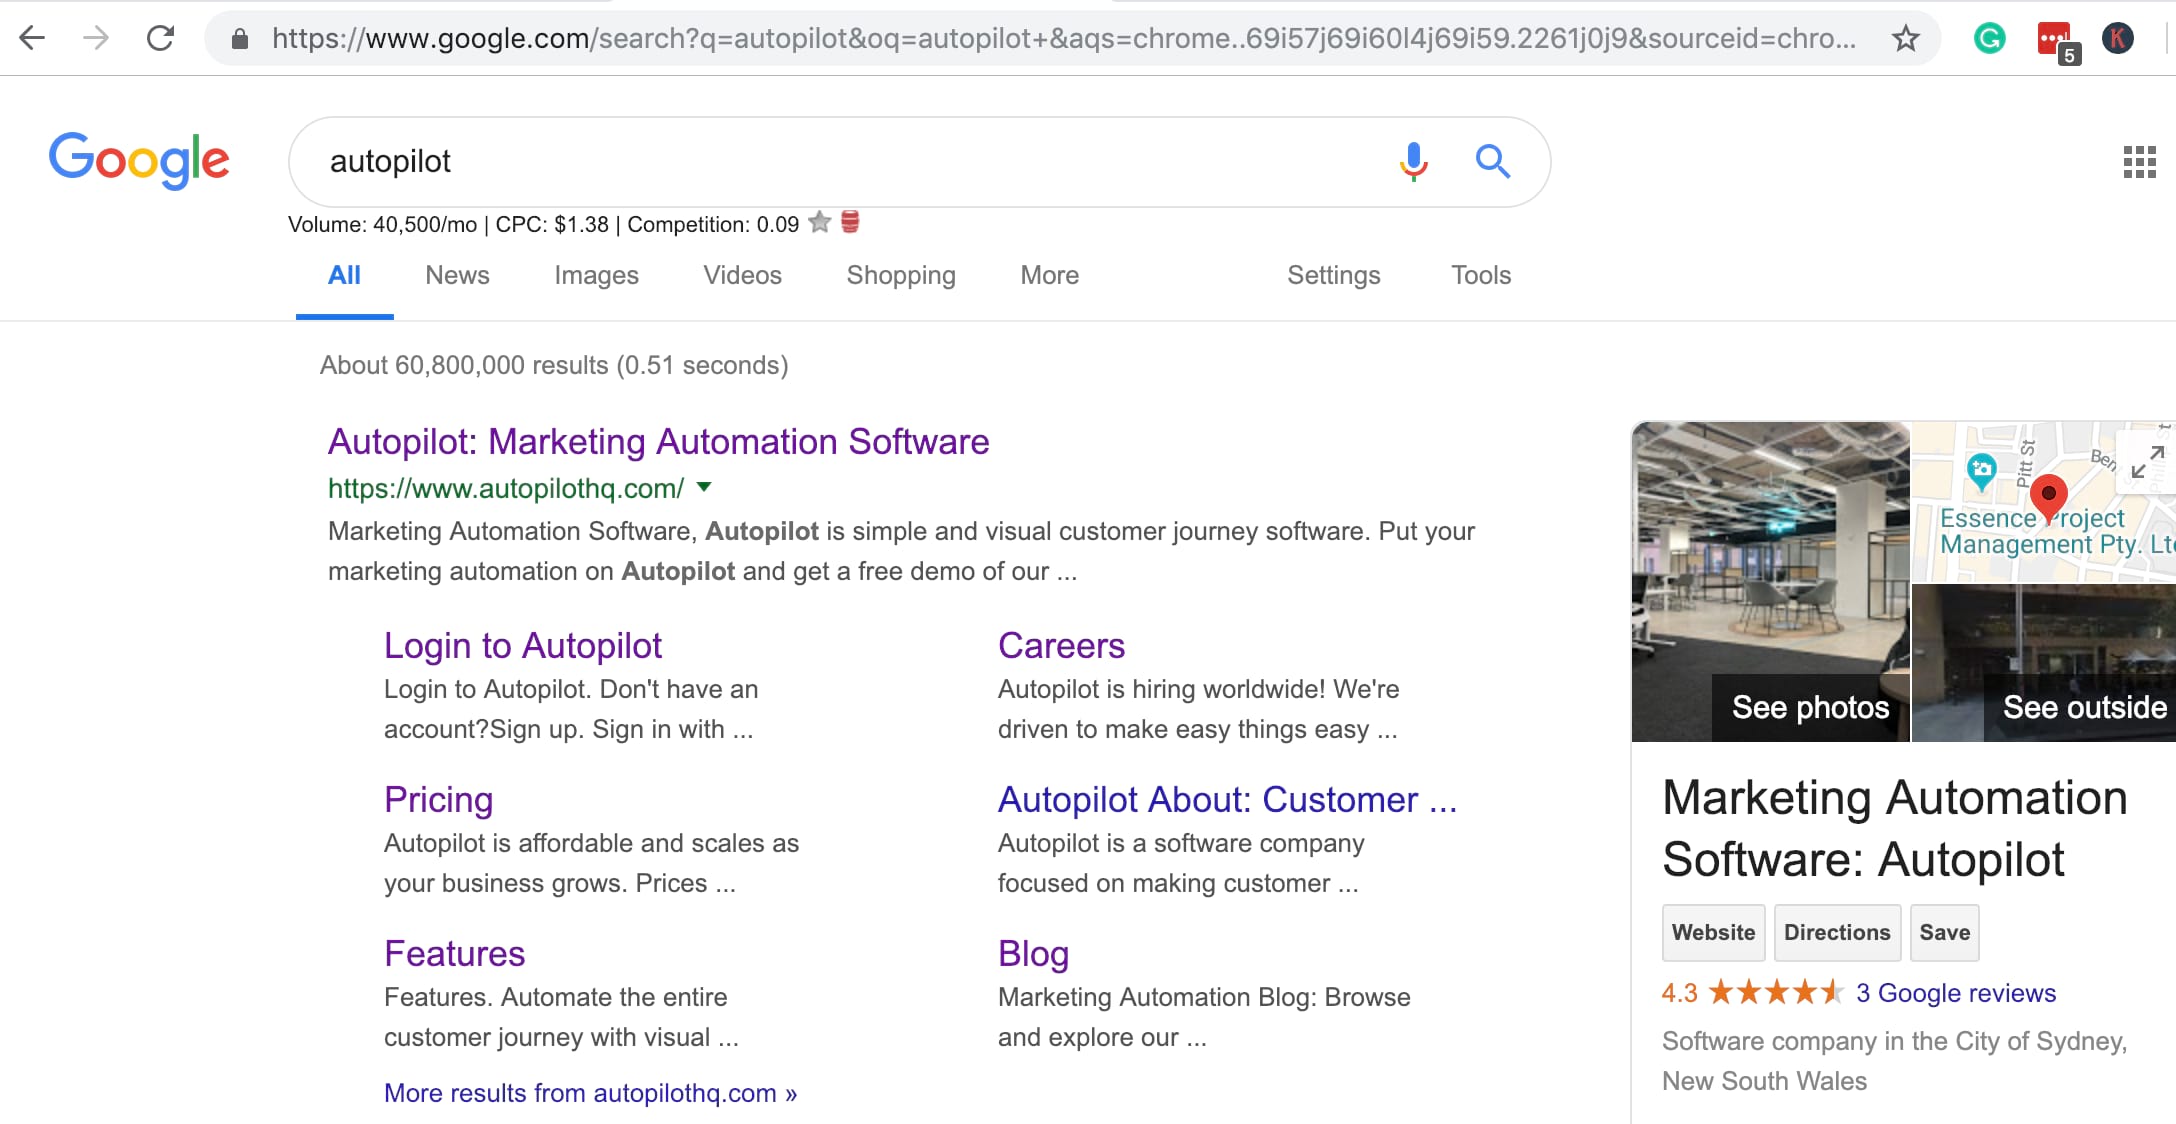Open the Blog sitelink
Screen dimensions: 2176x1124
(x=1033, y=953)
